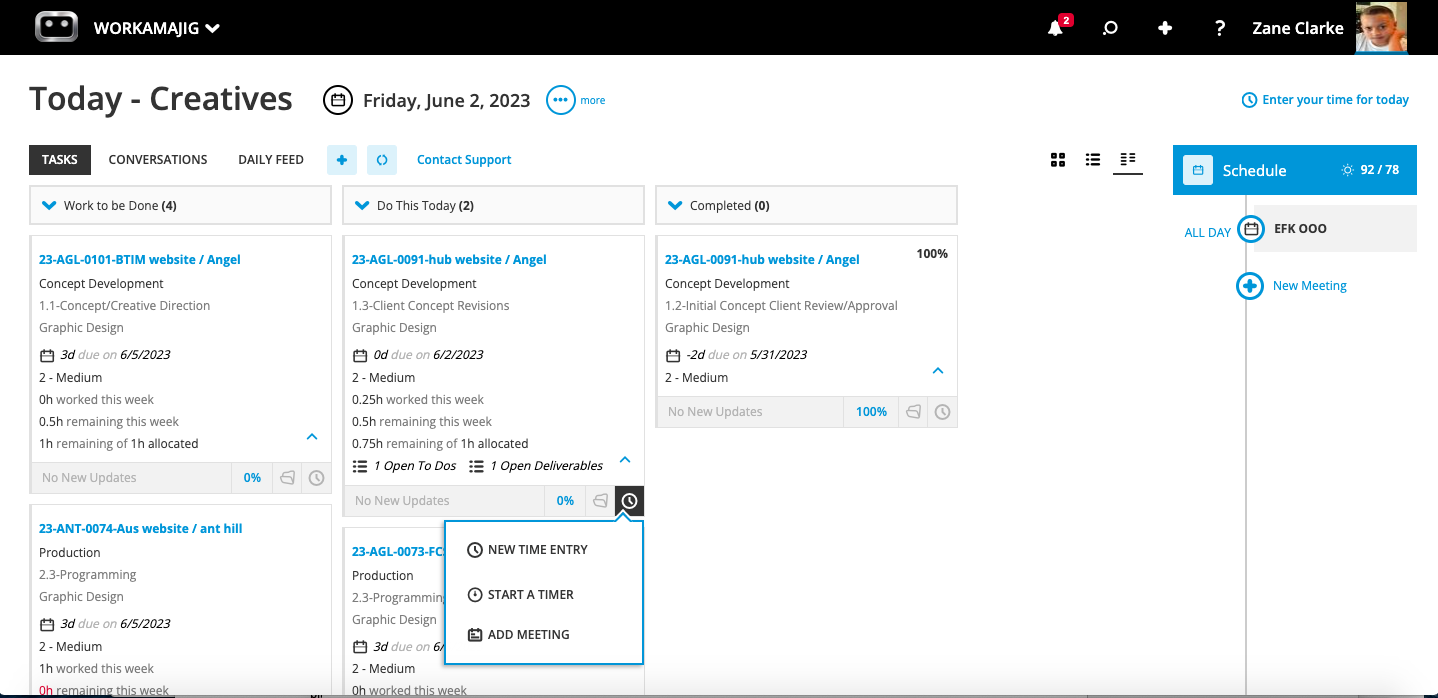Open clock time icon on completed card
Screen dimensions: 1438x698
(942, 412)
